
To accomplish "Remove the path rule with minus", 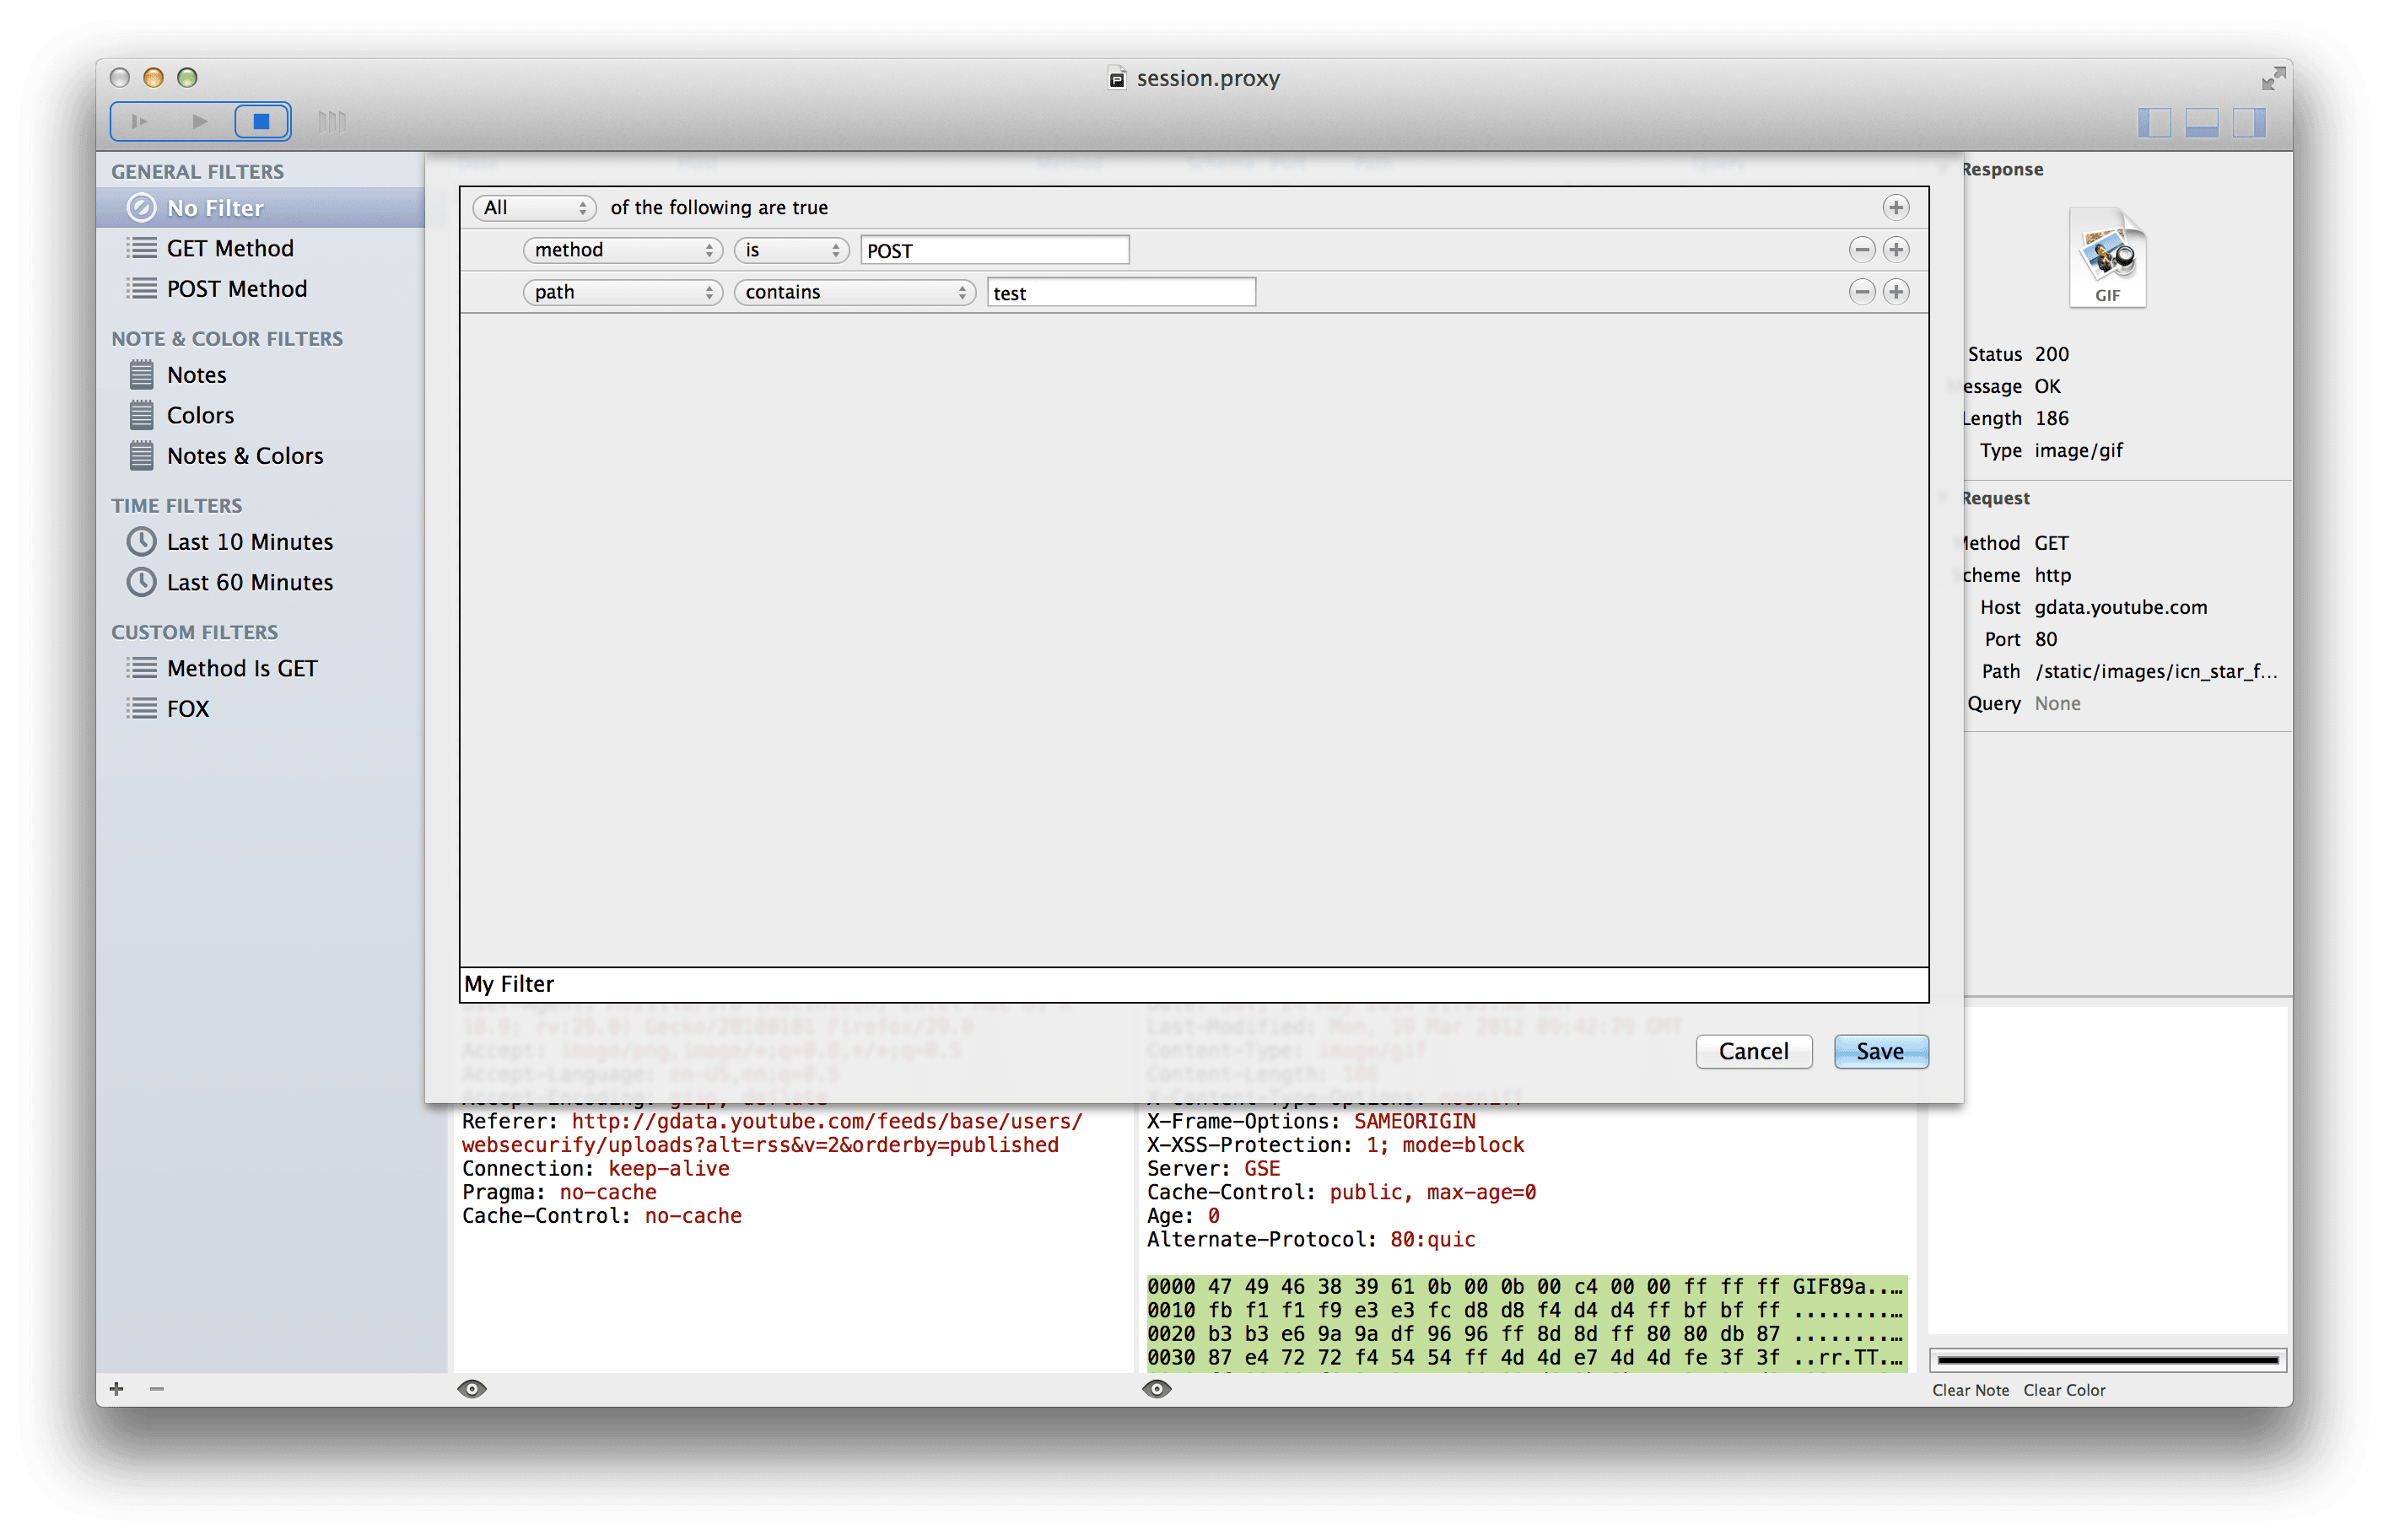I will pos(1861,292).
